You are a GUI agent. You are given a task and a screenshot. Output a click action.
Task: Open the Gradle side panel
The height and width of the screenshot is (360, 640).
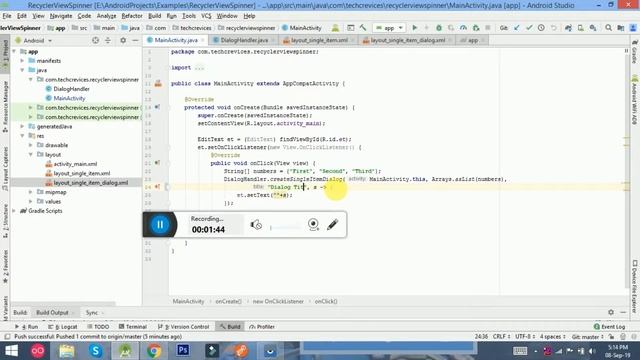(635, 52)
